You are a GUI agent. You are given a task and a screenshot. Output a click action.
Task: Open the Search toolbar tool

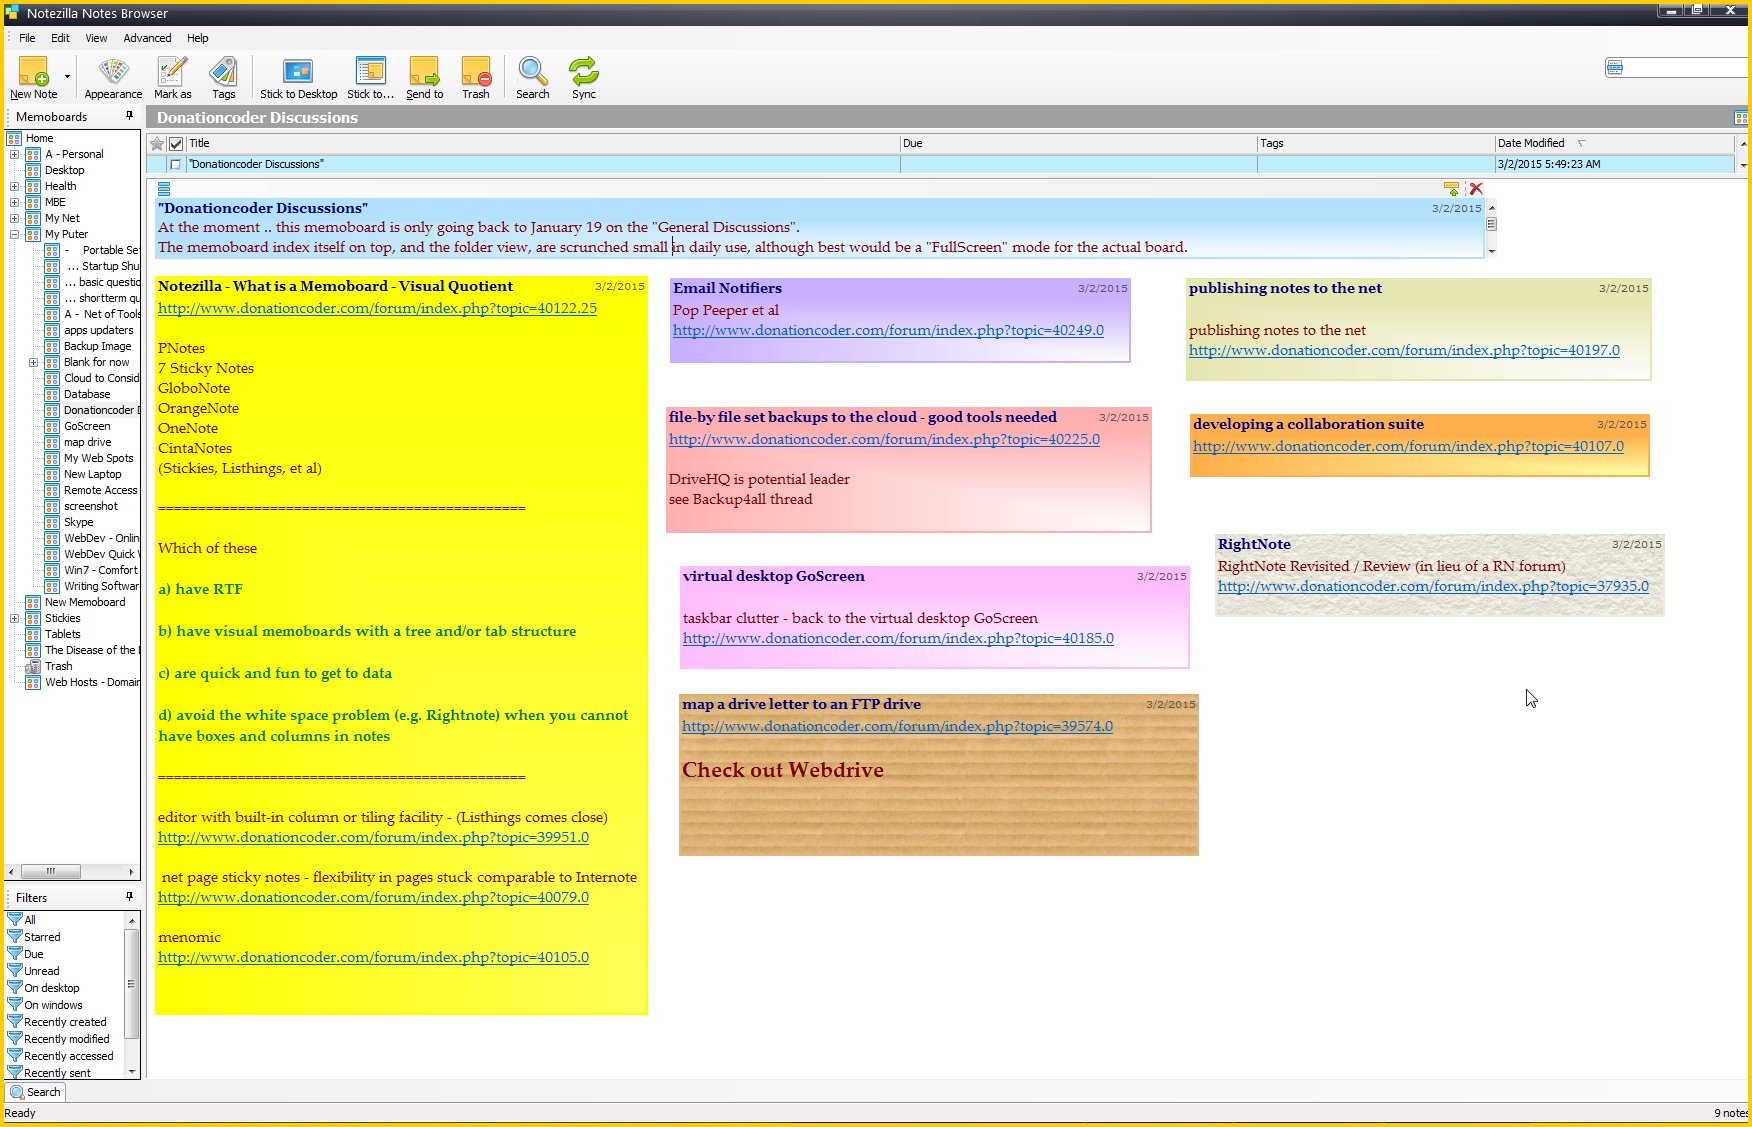(532, 78)
